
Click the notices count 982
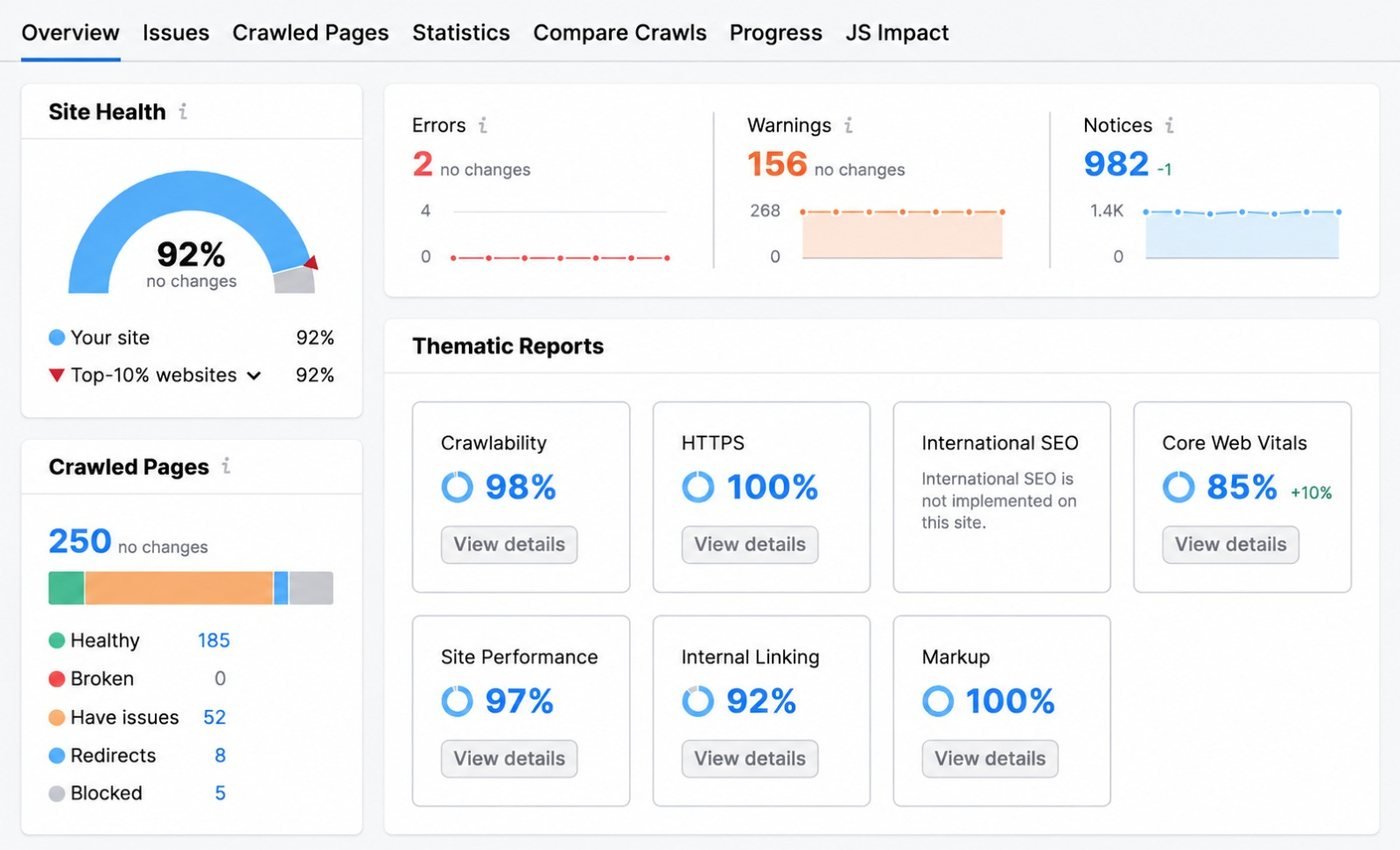click(x=1116, y=164)
